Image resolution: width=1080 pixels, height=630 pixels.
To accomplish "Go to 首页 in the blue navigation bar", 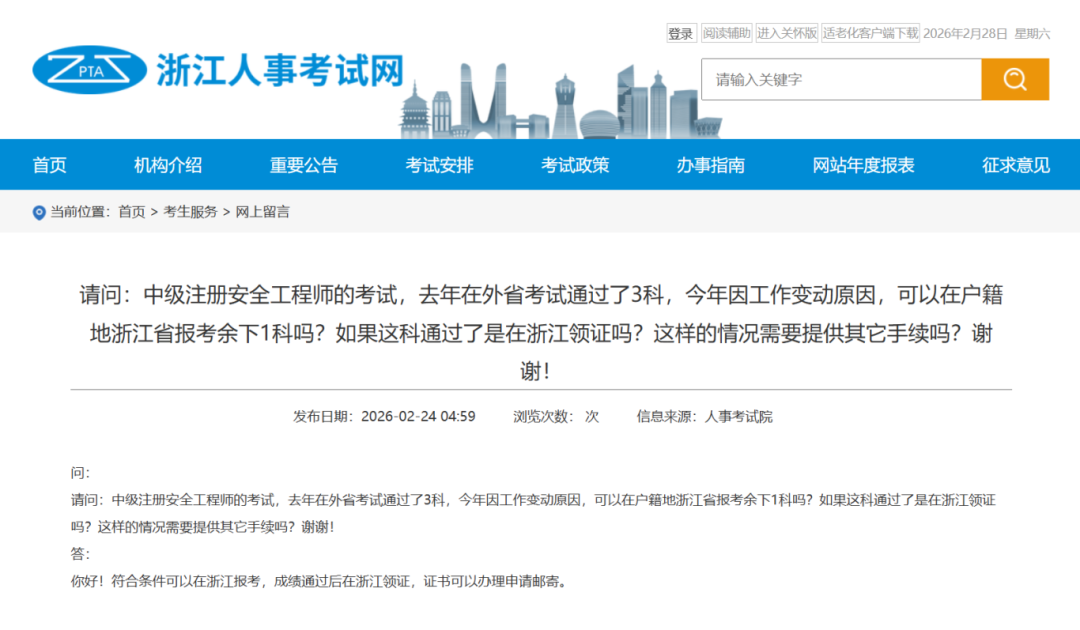I will 50,165.
